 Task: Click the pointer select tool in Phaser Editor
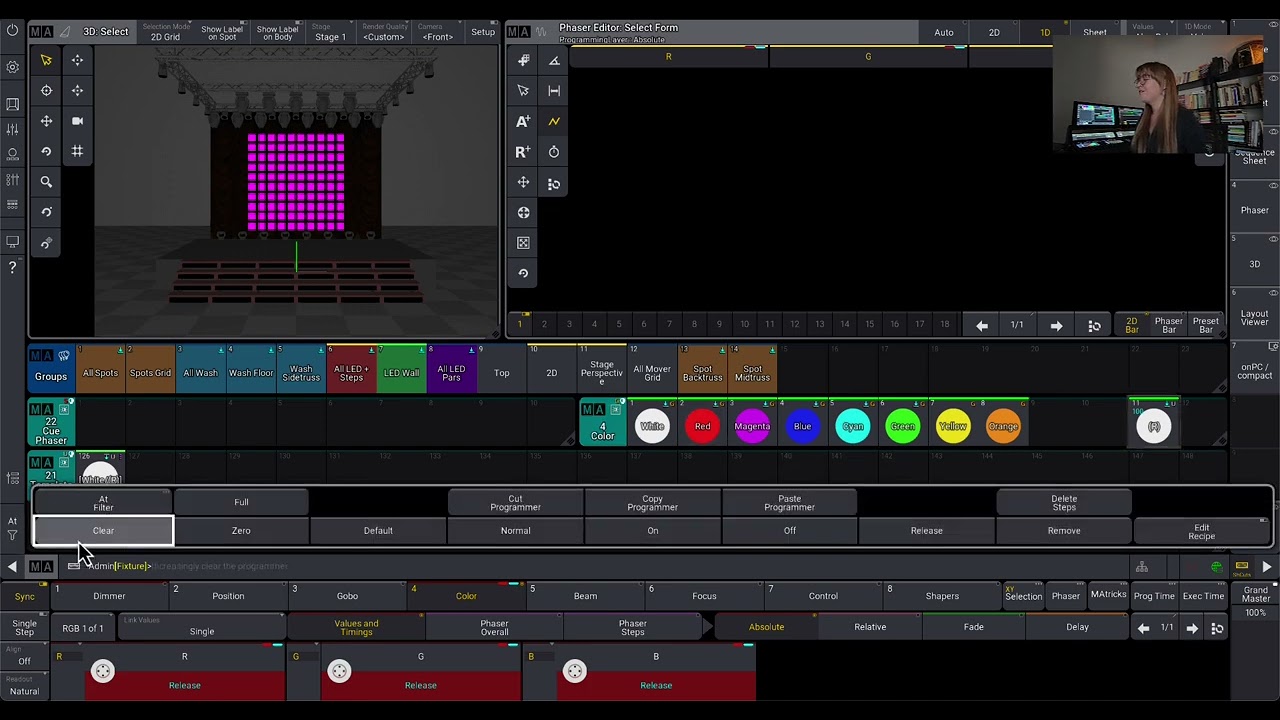point(523,91)
